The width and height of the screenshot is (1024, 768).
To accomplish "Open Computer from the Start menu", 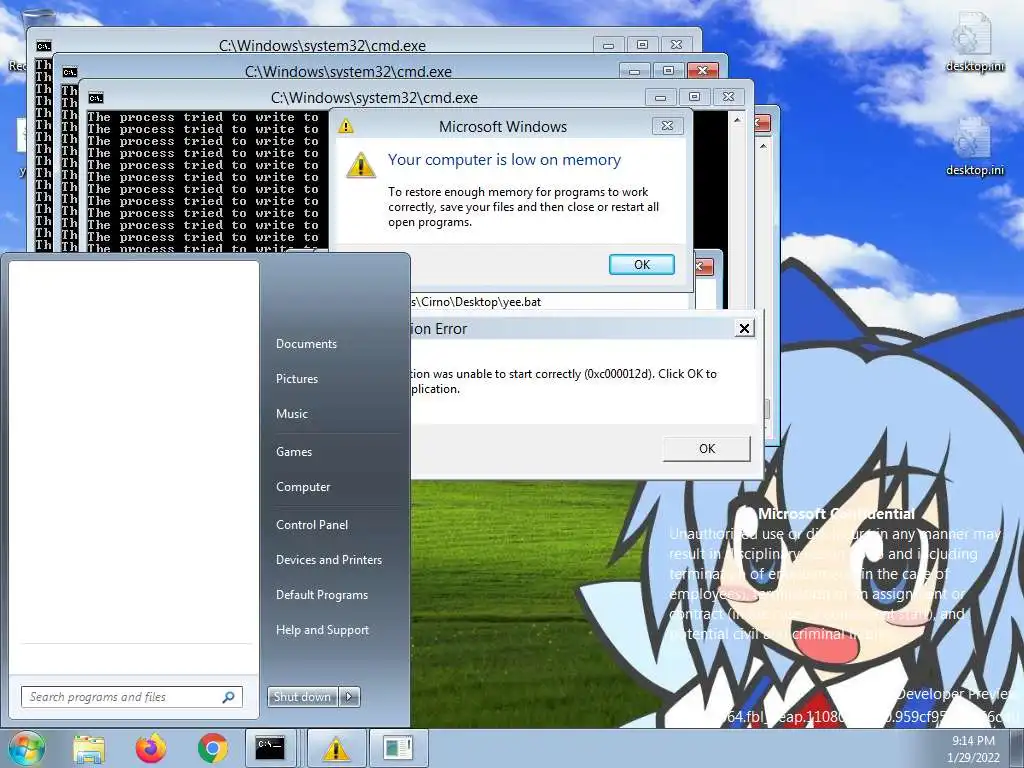I will coord(303,487).
